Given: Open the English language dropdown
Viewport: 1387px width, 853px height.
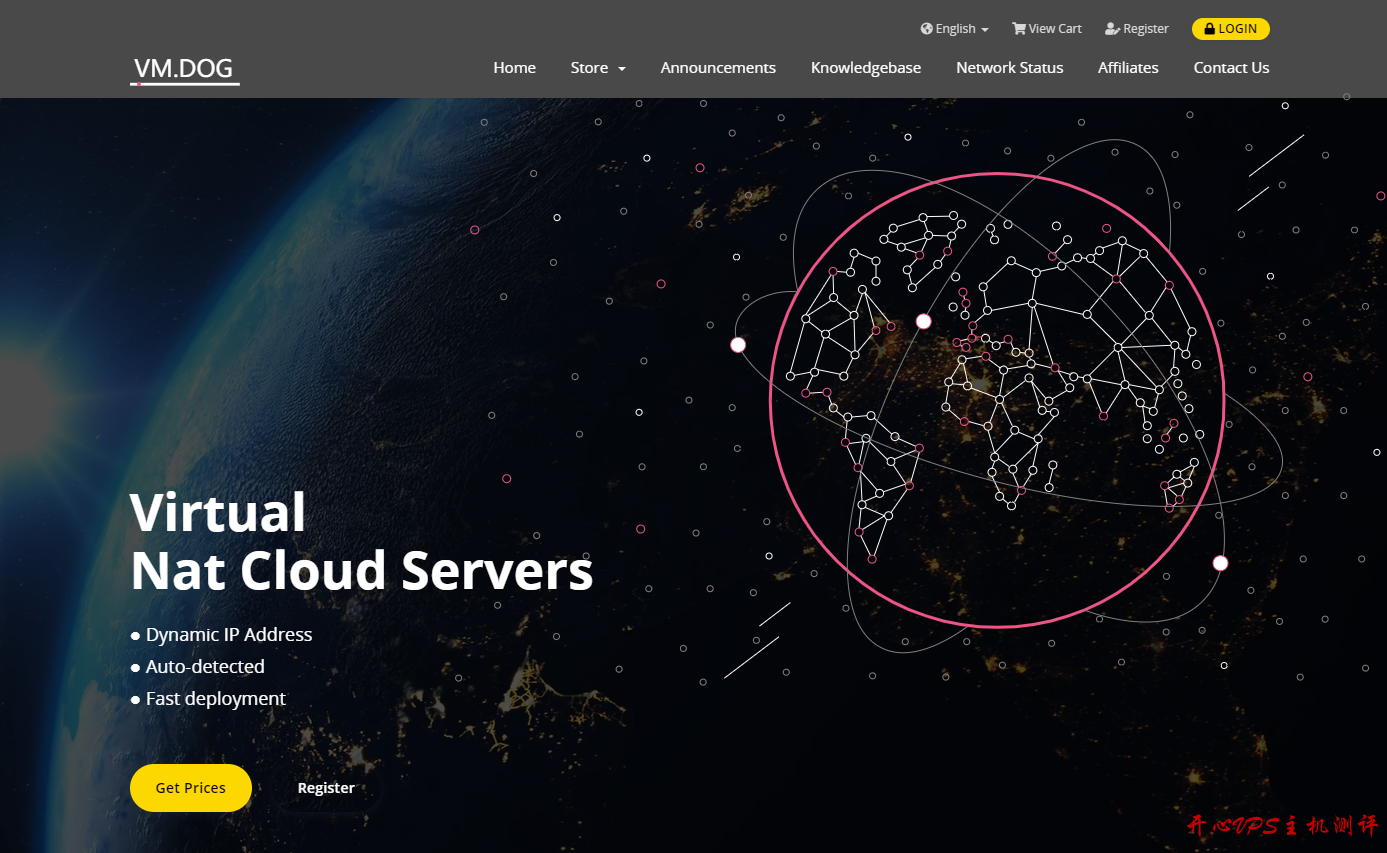Looking at the screenshot, I should (954, 29).
